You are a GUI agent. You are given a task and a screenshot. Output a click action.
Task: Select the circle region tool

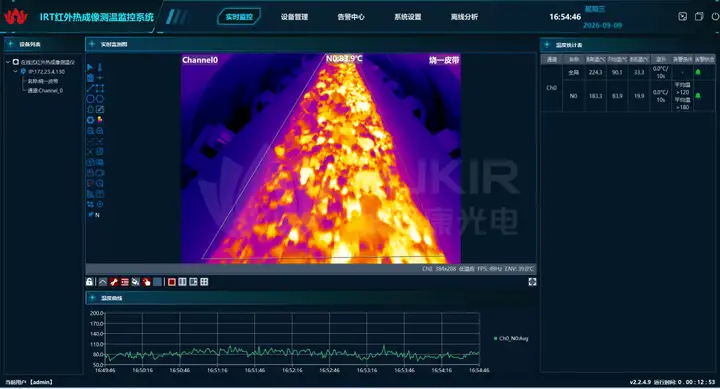[90, 99]
